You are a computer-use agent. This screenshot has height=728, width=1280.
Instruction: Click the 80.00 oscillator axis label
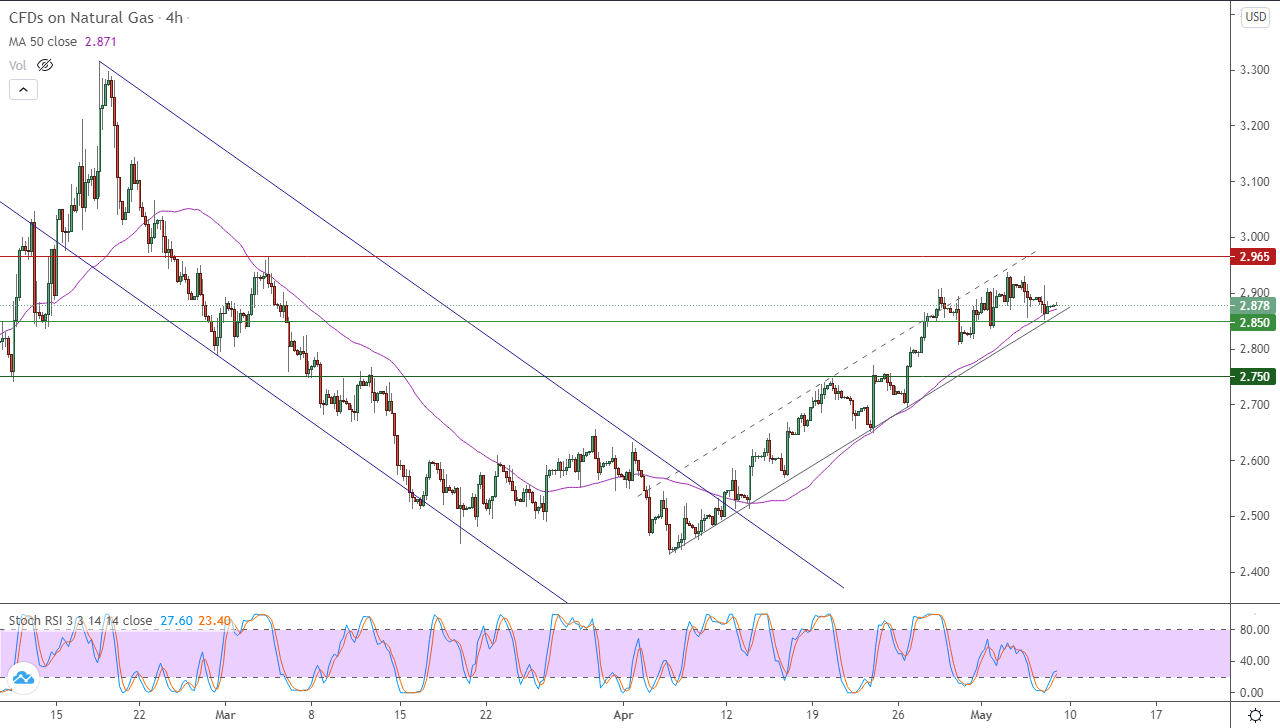(x=1254, y=630)
